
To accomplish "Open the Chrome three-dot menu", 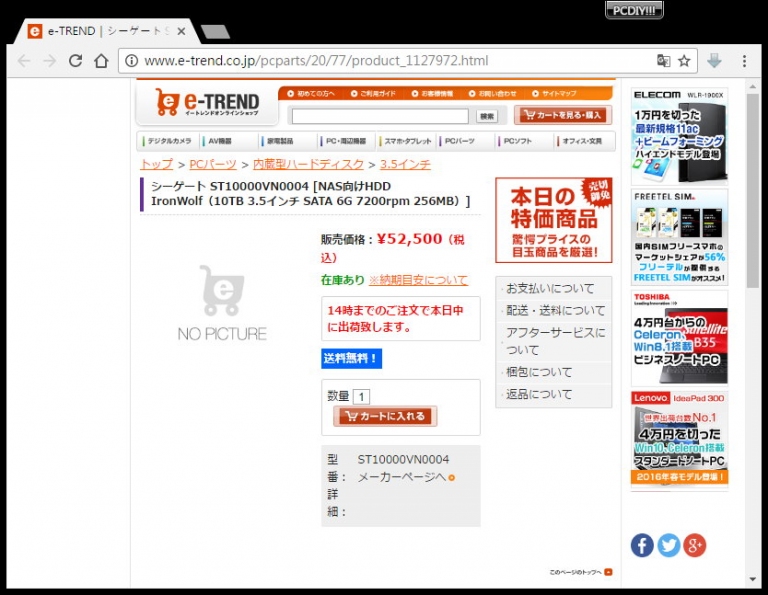I will tap(744, 61).
